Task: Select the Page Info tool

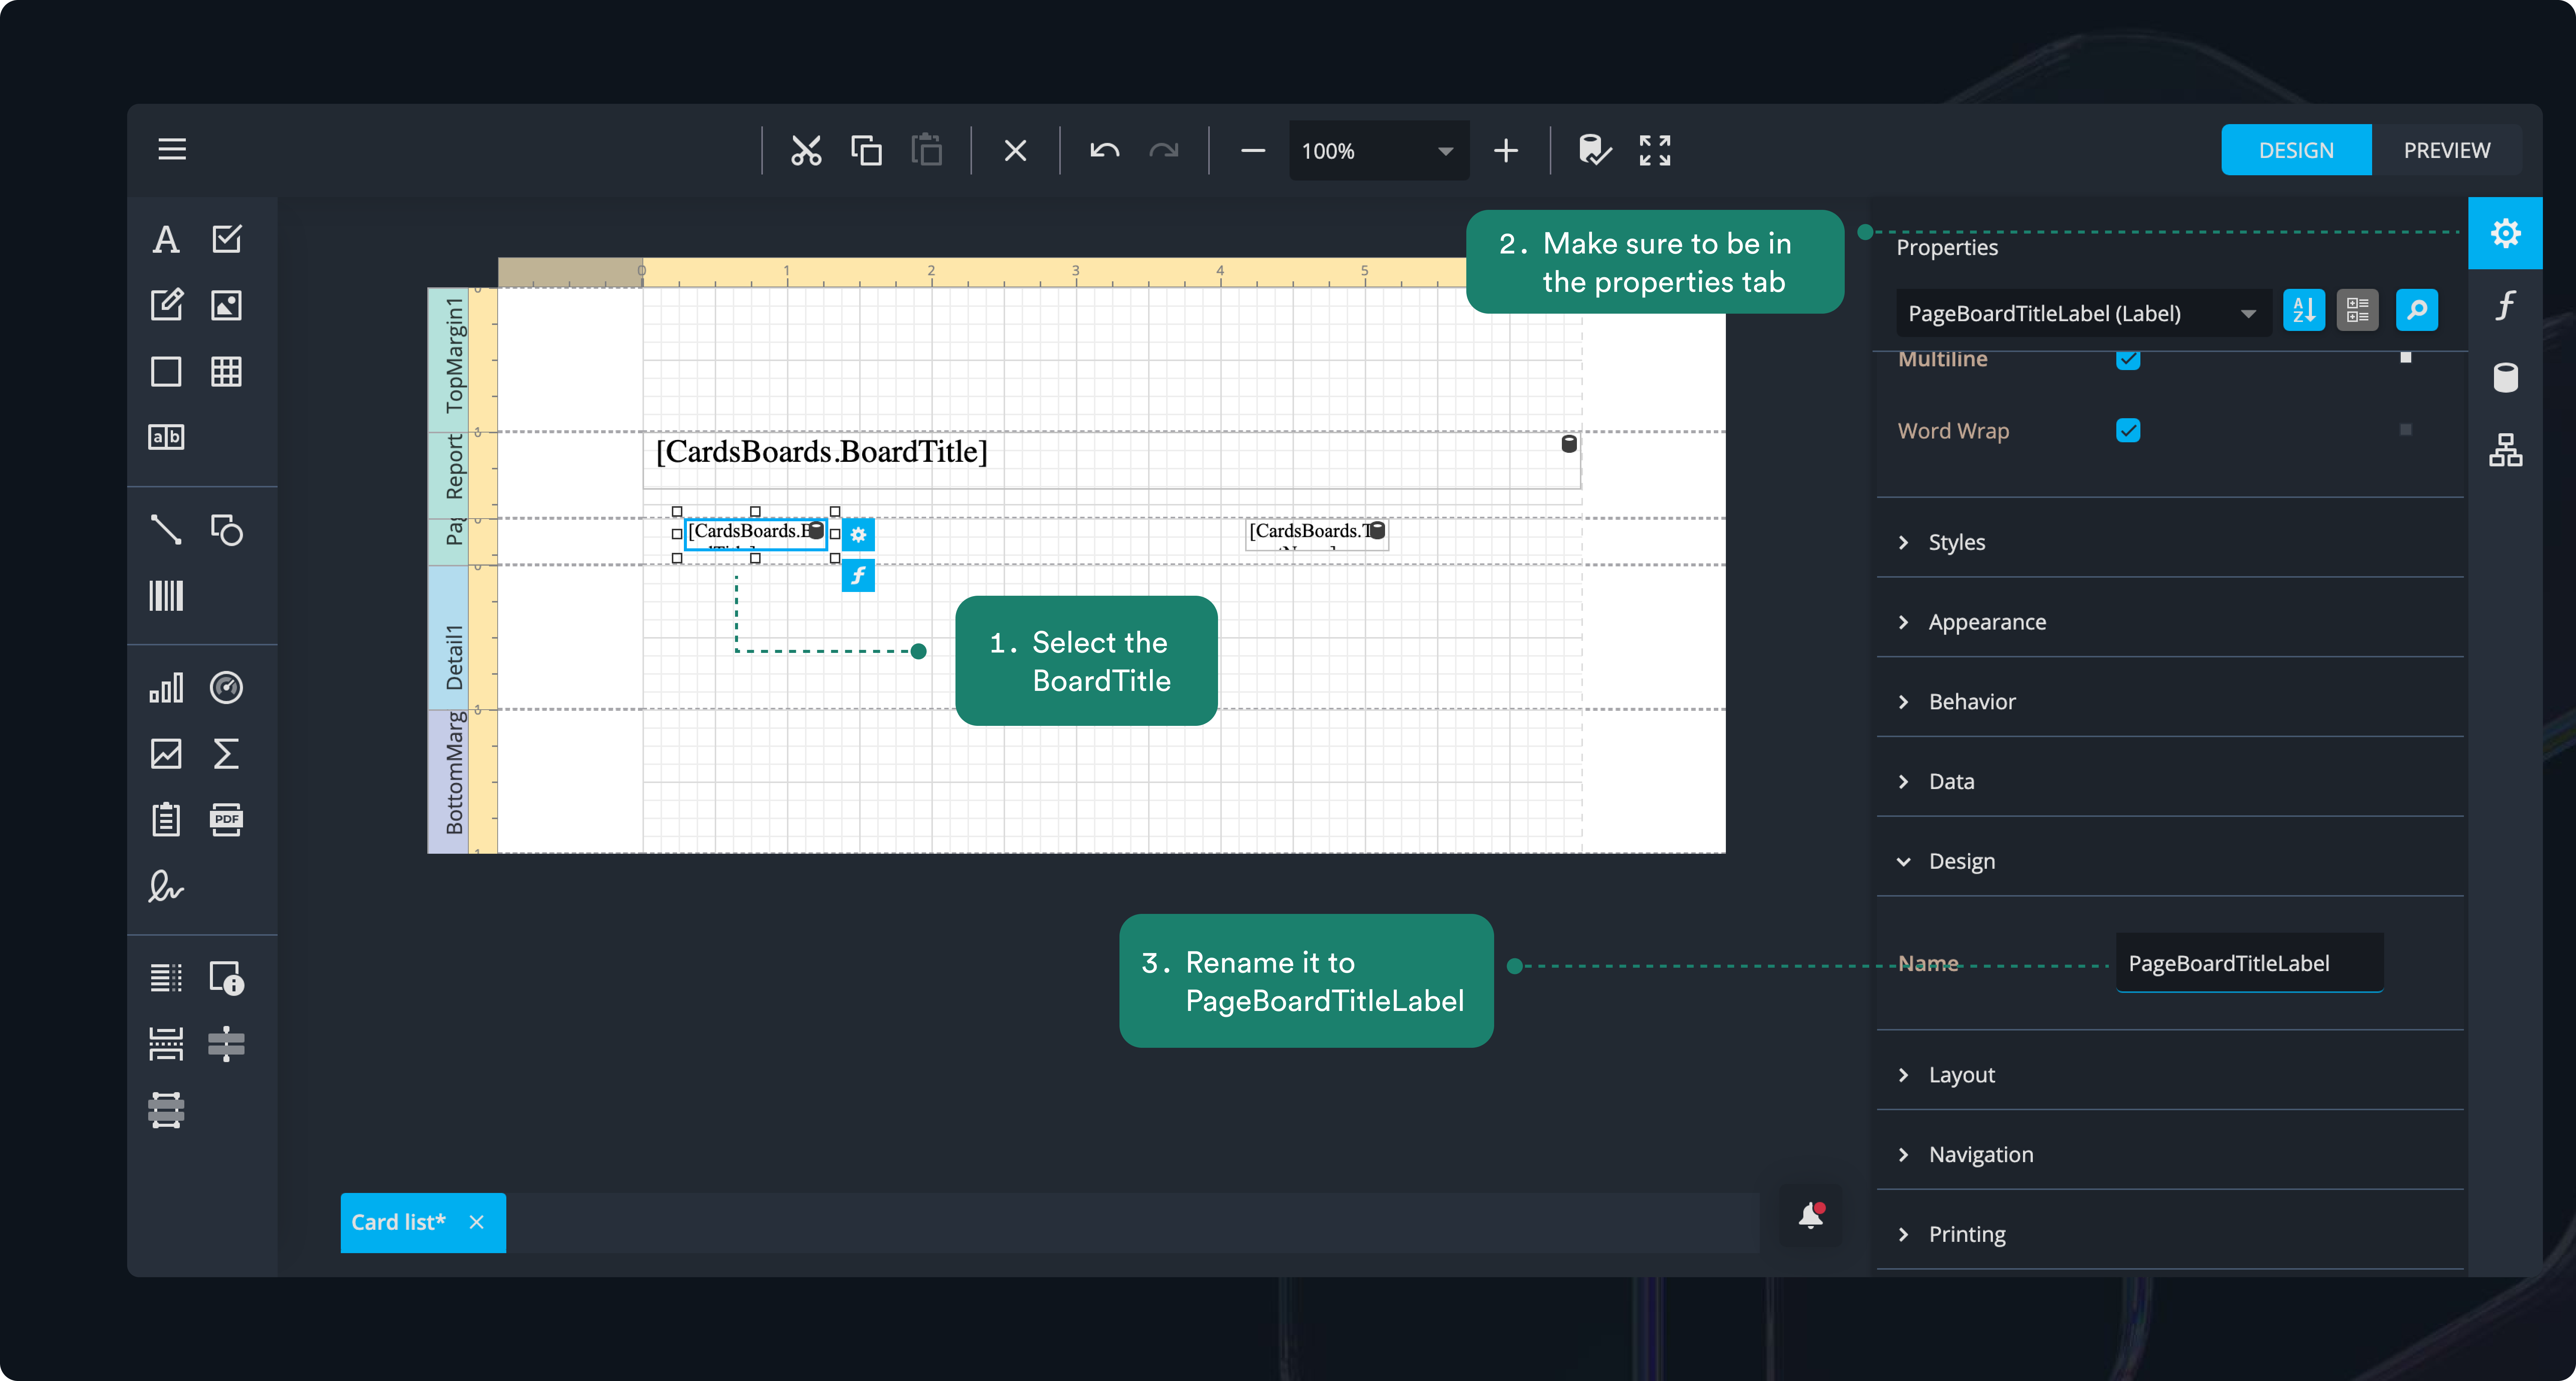Action: (227, 978)
